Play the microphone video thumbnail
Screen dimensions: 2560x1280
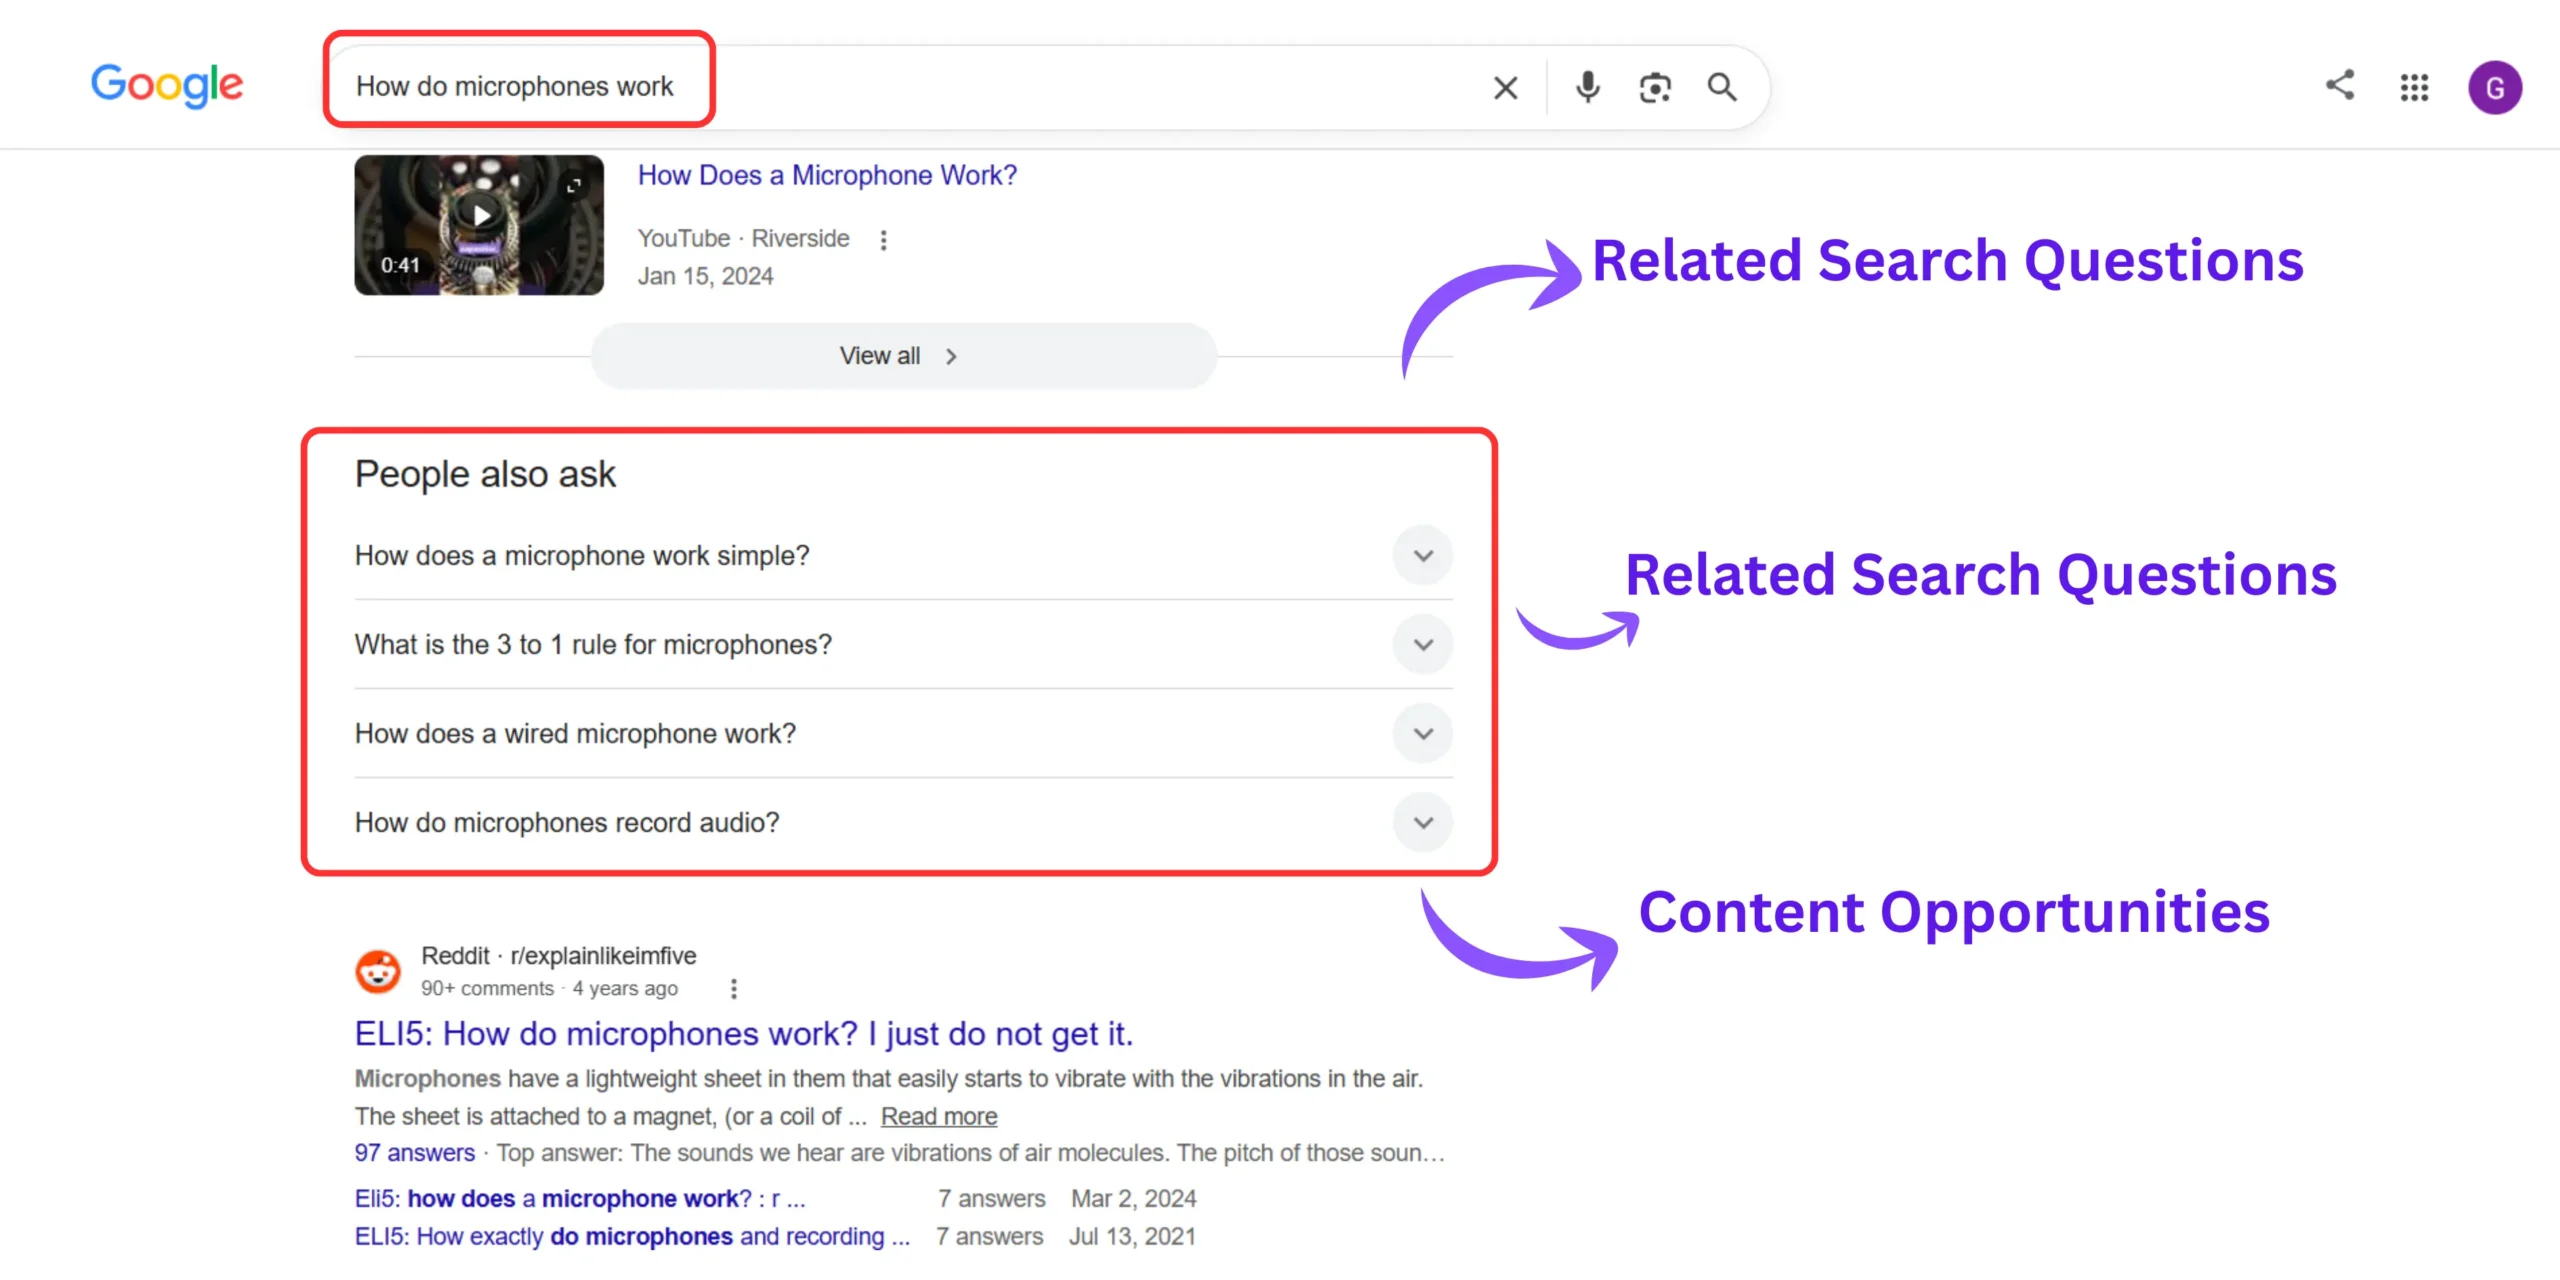point(479,224)
